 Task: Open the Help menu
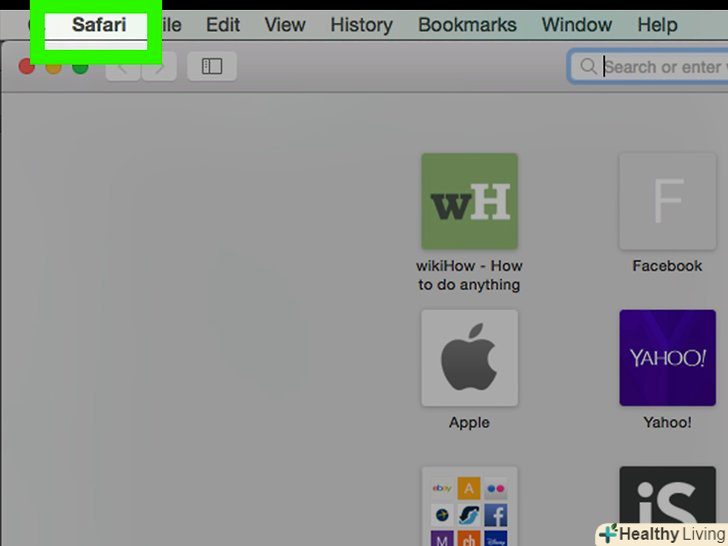click(x=657, y=25)
